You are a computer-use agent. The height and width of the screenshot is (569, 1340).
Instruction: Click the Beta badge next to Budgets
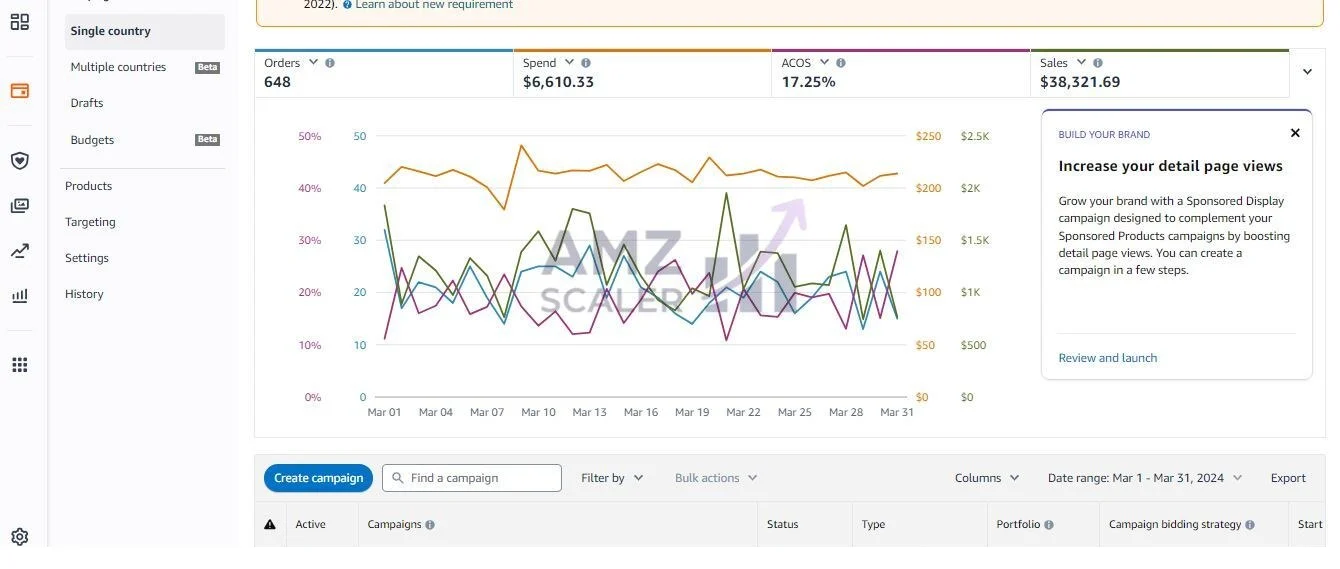tap(207, 140)
